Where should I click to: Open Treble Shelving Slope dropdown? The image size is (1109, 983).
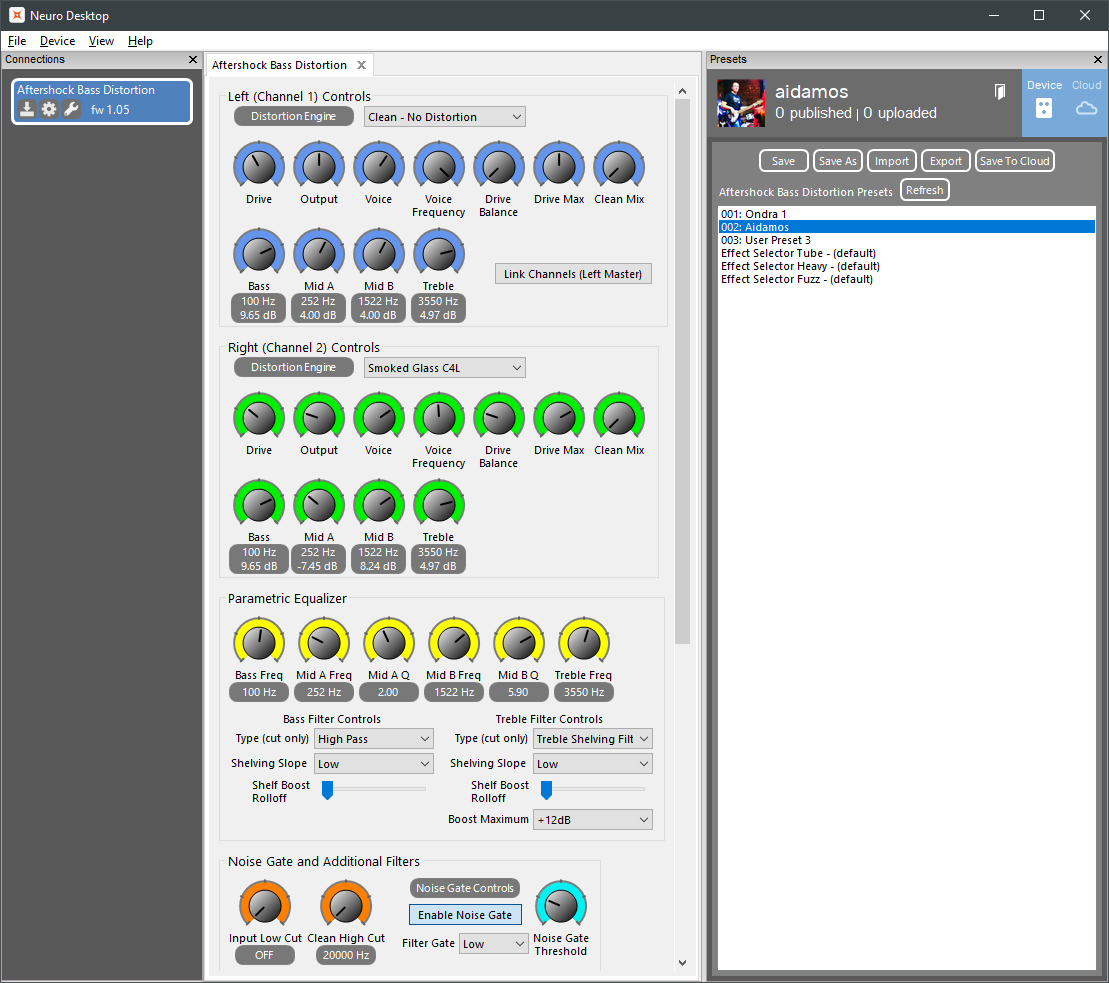click(593, 764)
